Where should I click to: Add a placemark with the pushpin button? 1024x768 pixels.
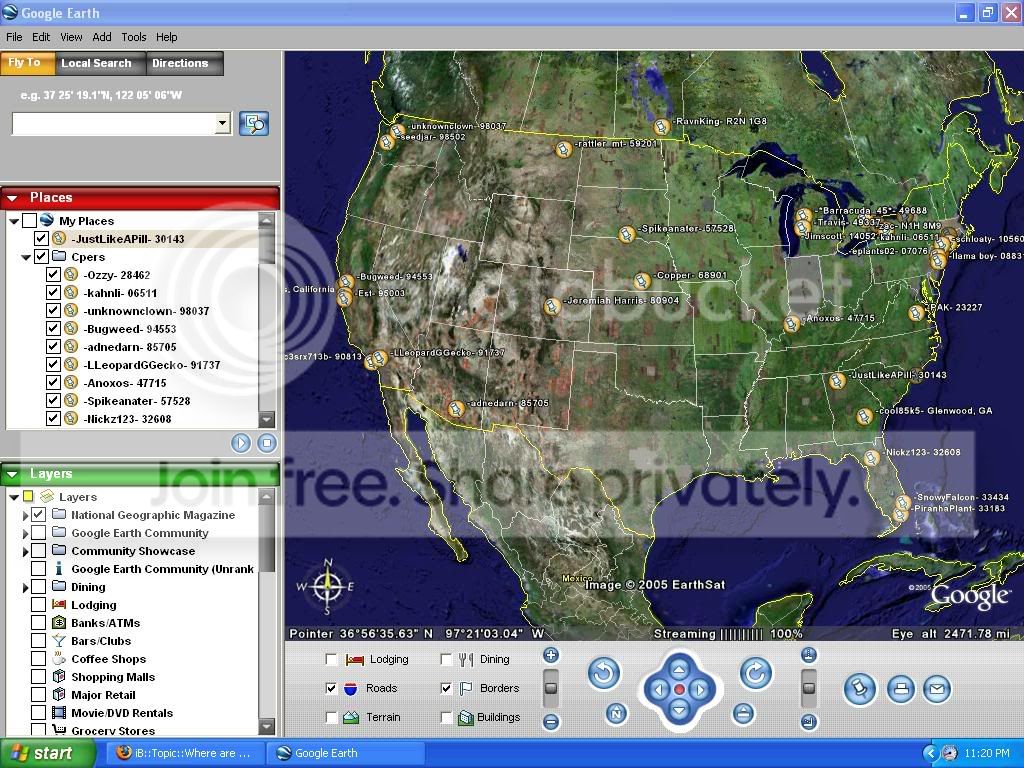pyautogui.click(x=859, y=689)
